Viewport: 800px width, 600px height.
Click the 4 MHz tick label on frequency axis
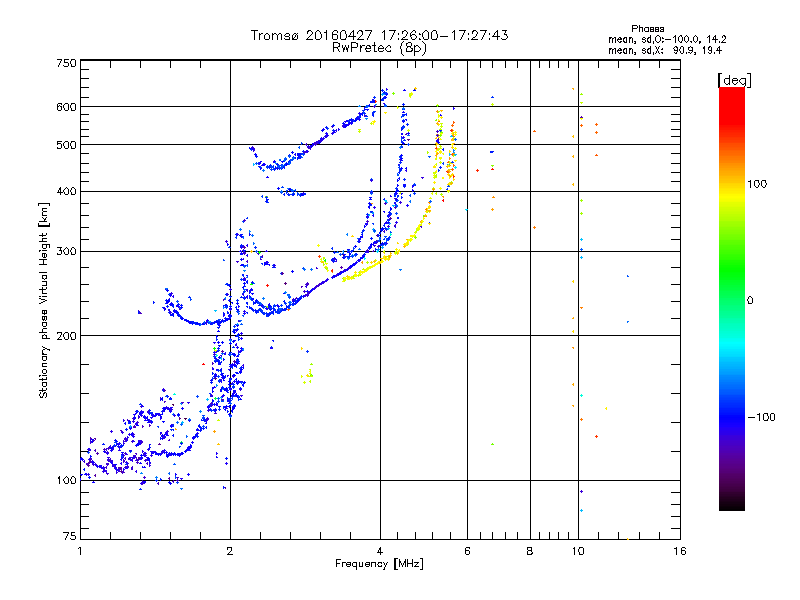pos(380,551)
